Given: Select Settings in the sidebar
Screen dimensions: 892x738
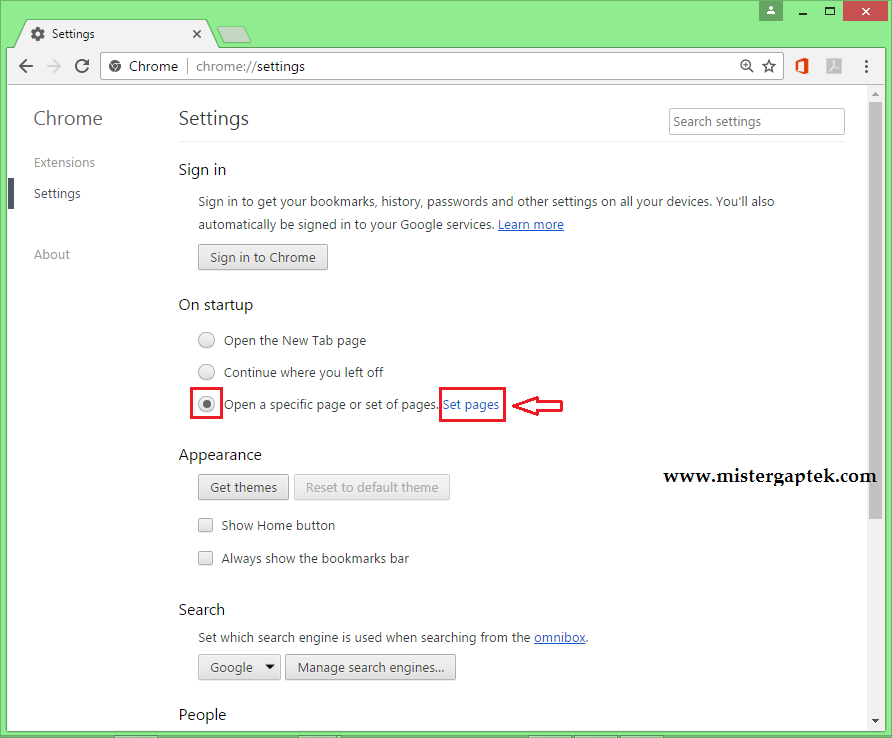Looking at the screenshot, I should (x=57, y=193).
